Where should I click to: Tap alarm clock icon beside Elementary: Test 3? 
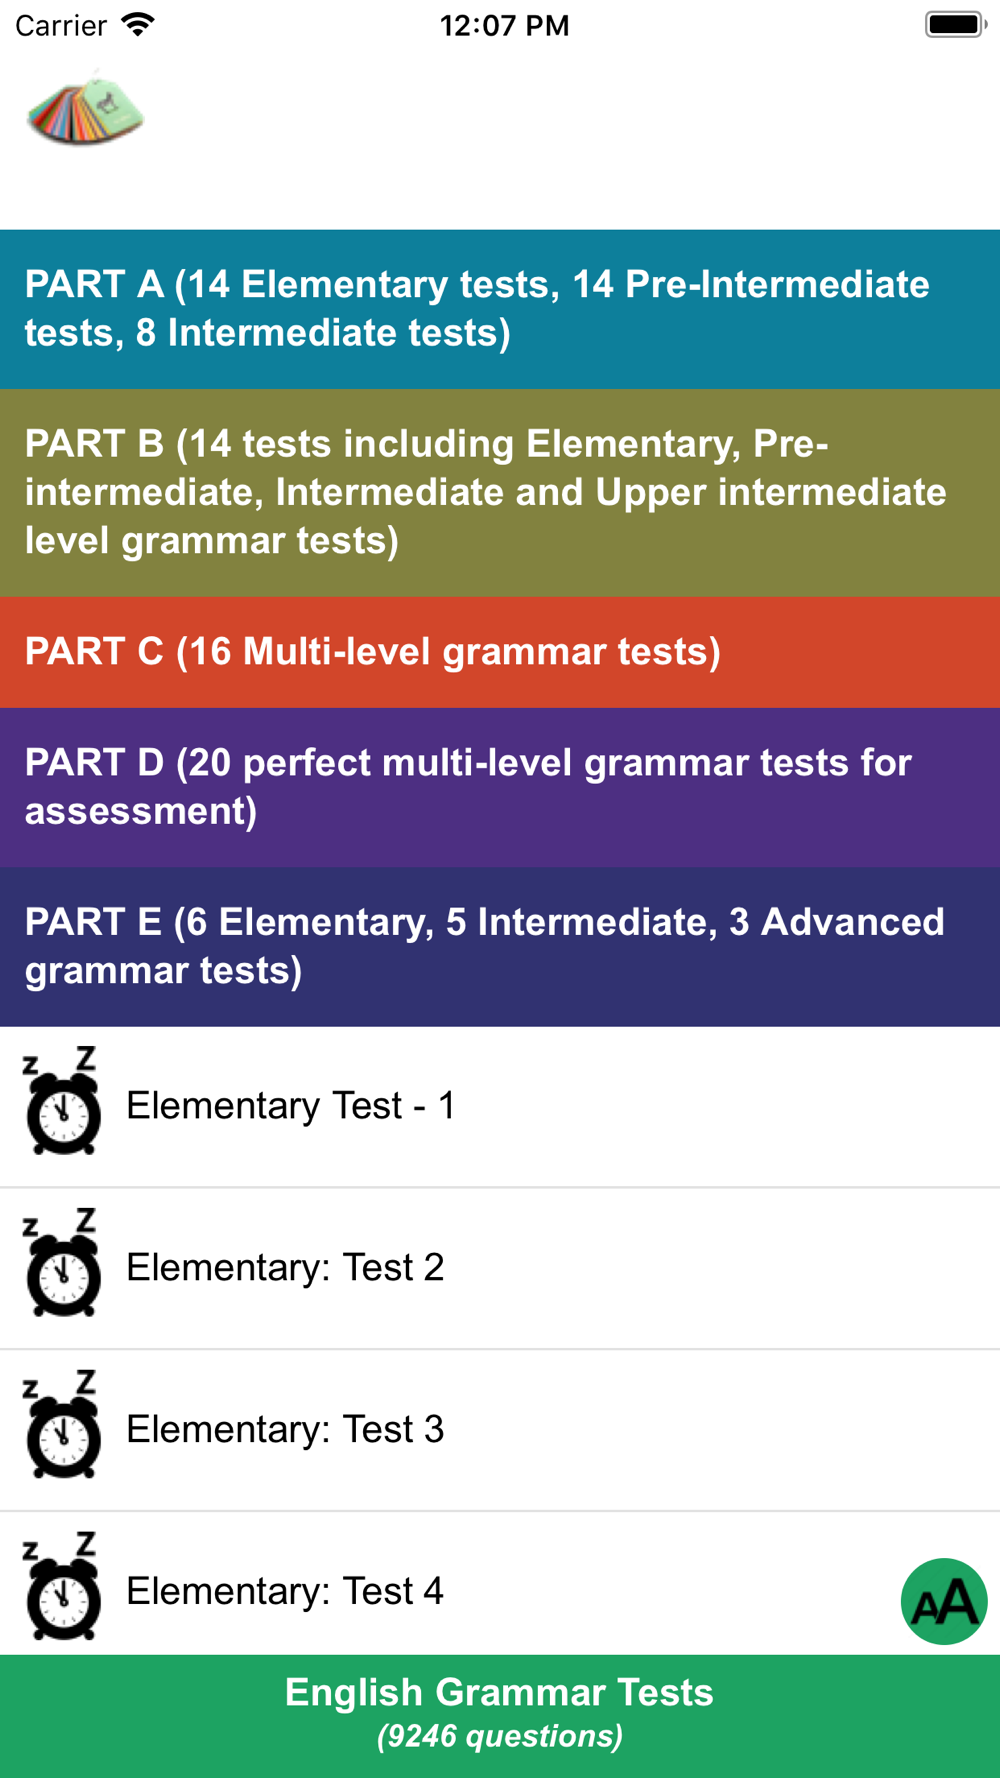[x=62, y=1424]
